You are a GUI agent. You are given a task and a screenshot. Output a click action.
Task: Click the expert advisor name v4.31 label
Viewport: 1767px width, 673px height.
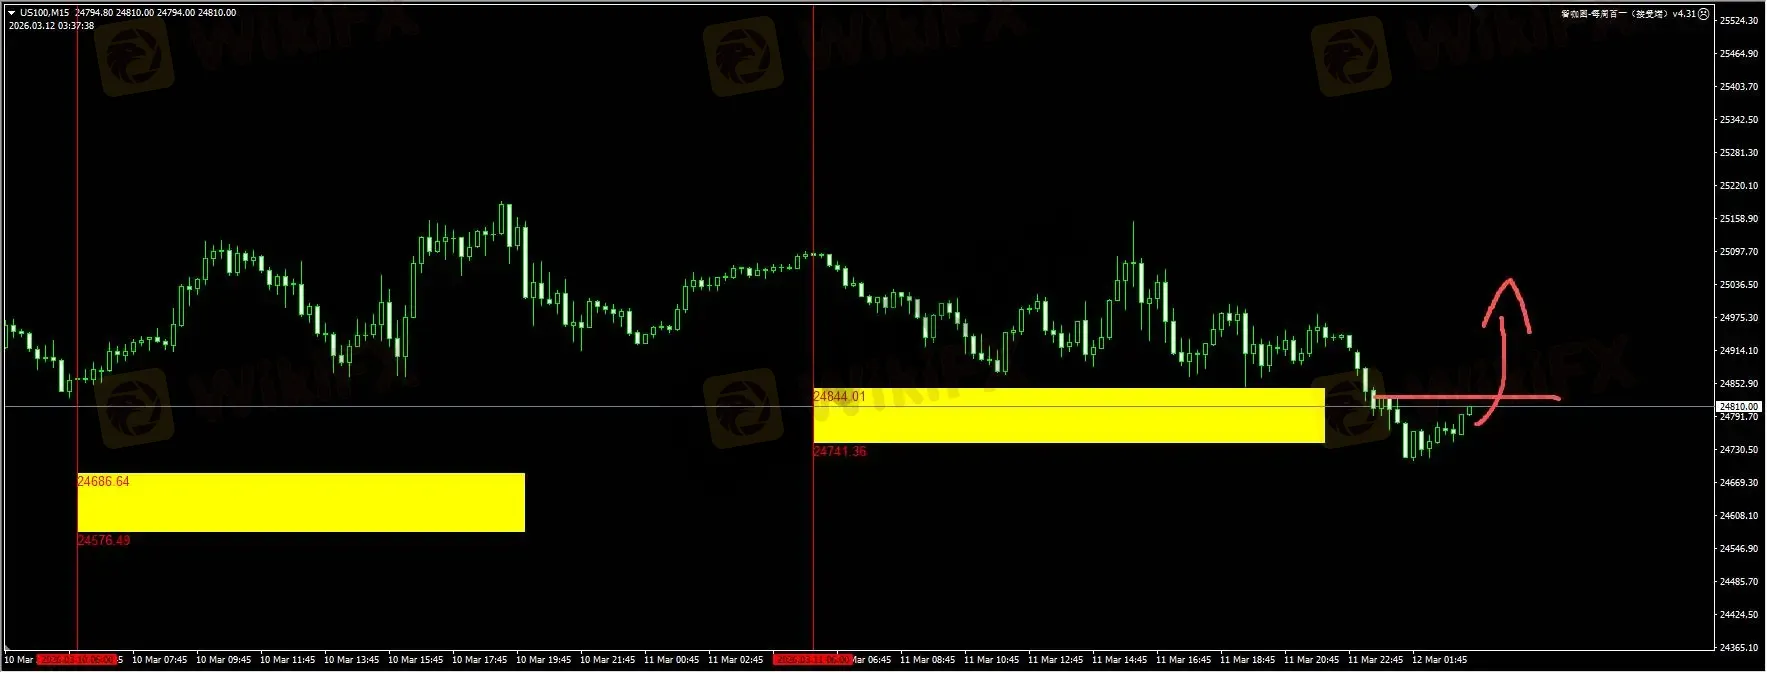point(1628,14)
